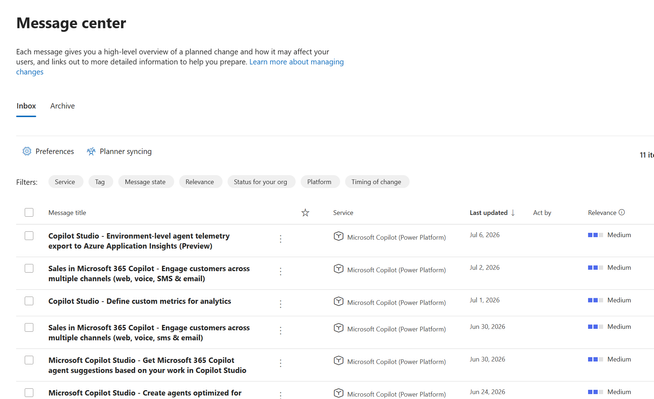Open the Tag filter dropdown

click(100, 182)
